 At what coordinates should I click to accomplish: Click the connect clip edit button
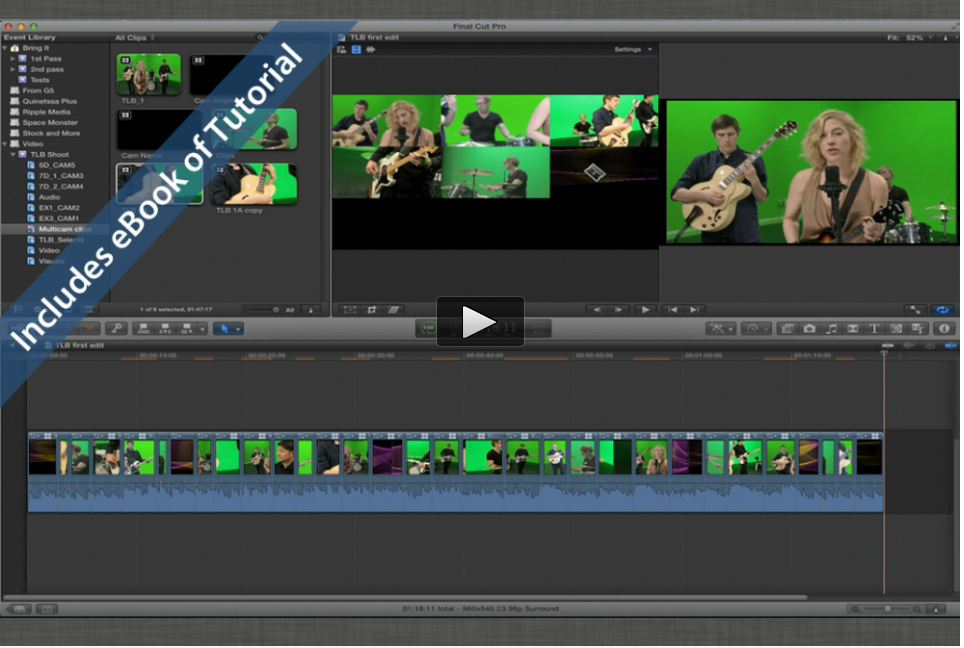pyautogui.click(x=144, y=329)
